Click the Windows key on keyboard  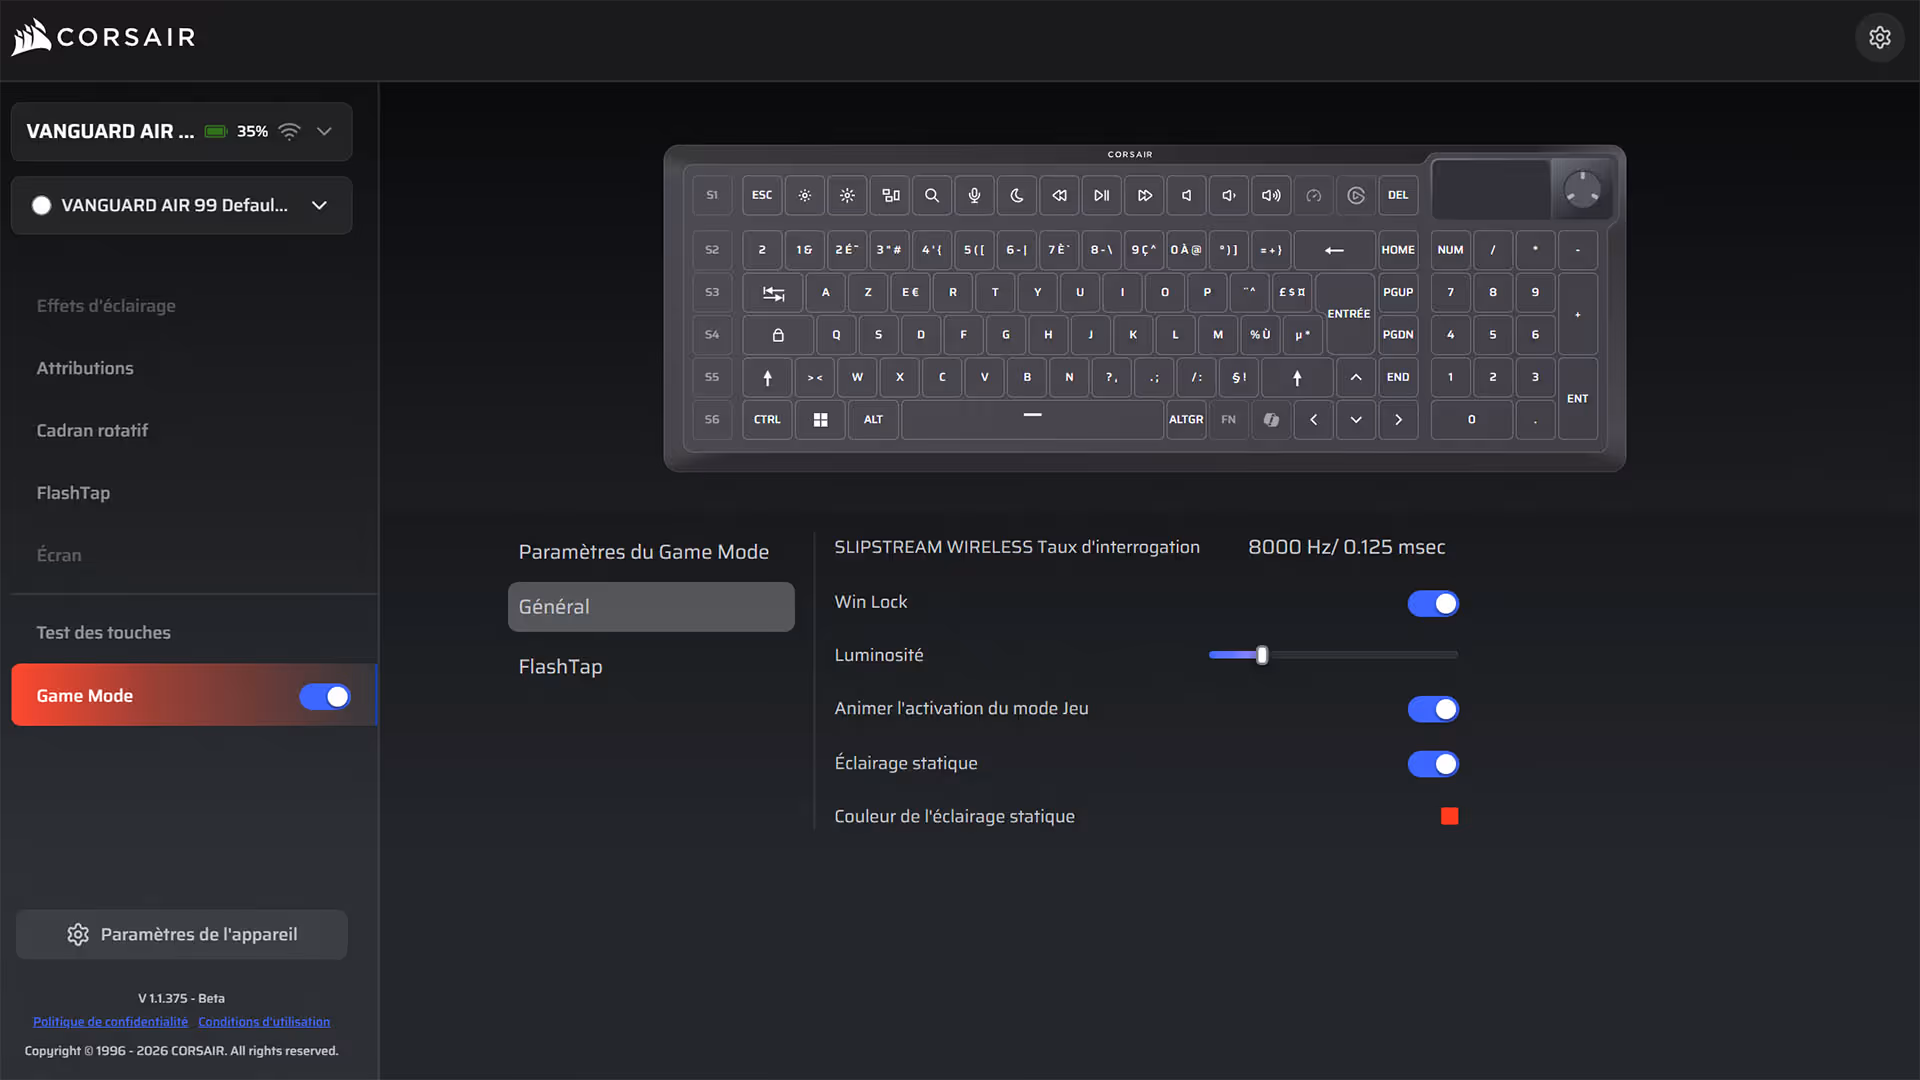point(820,420)
